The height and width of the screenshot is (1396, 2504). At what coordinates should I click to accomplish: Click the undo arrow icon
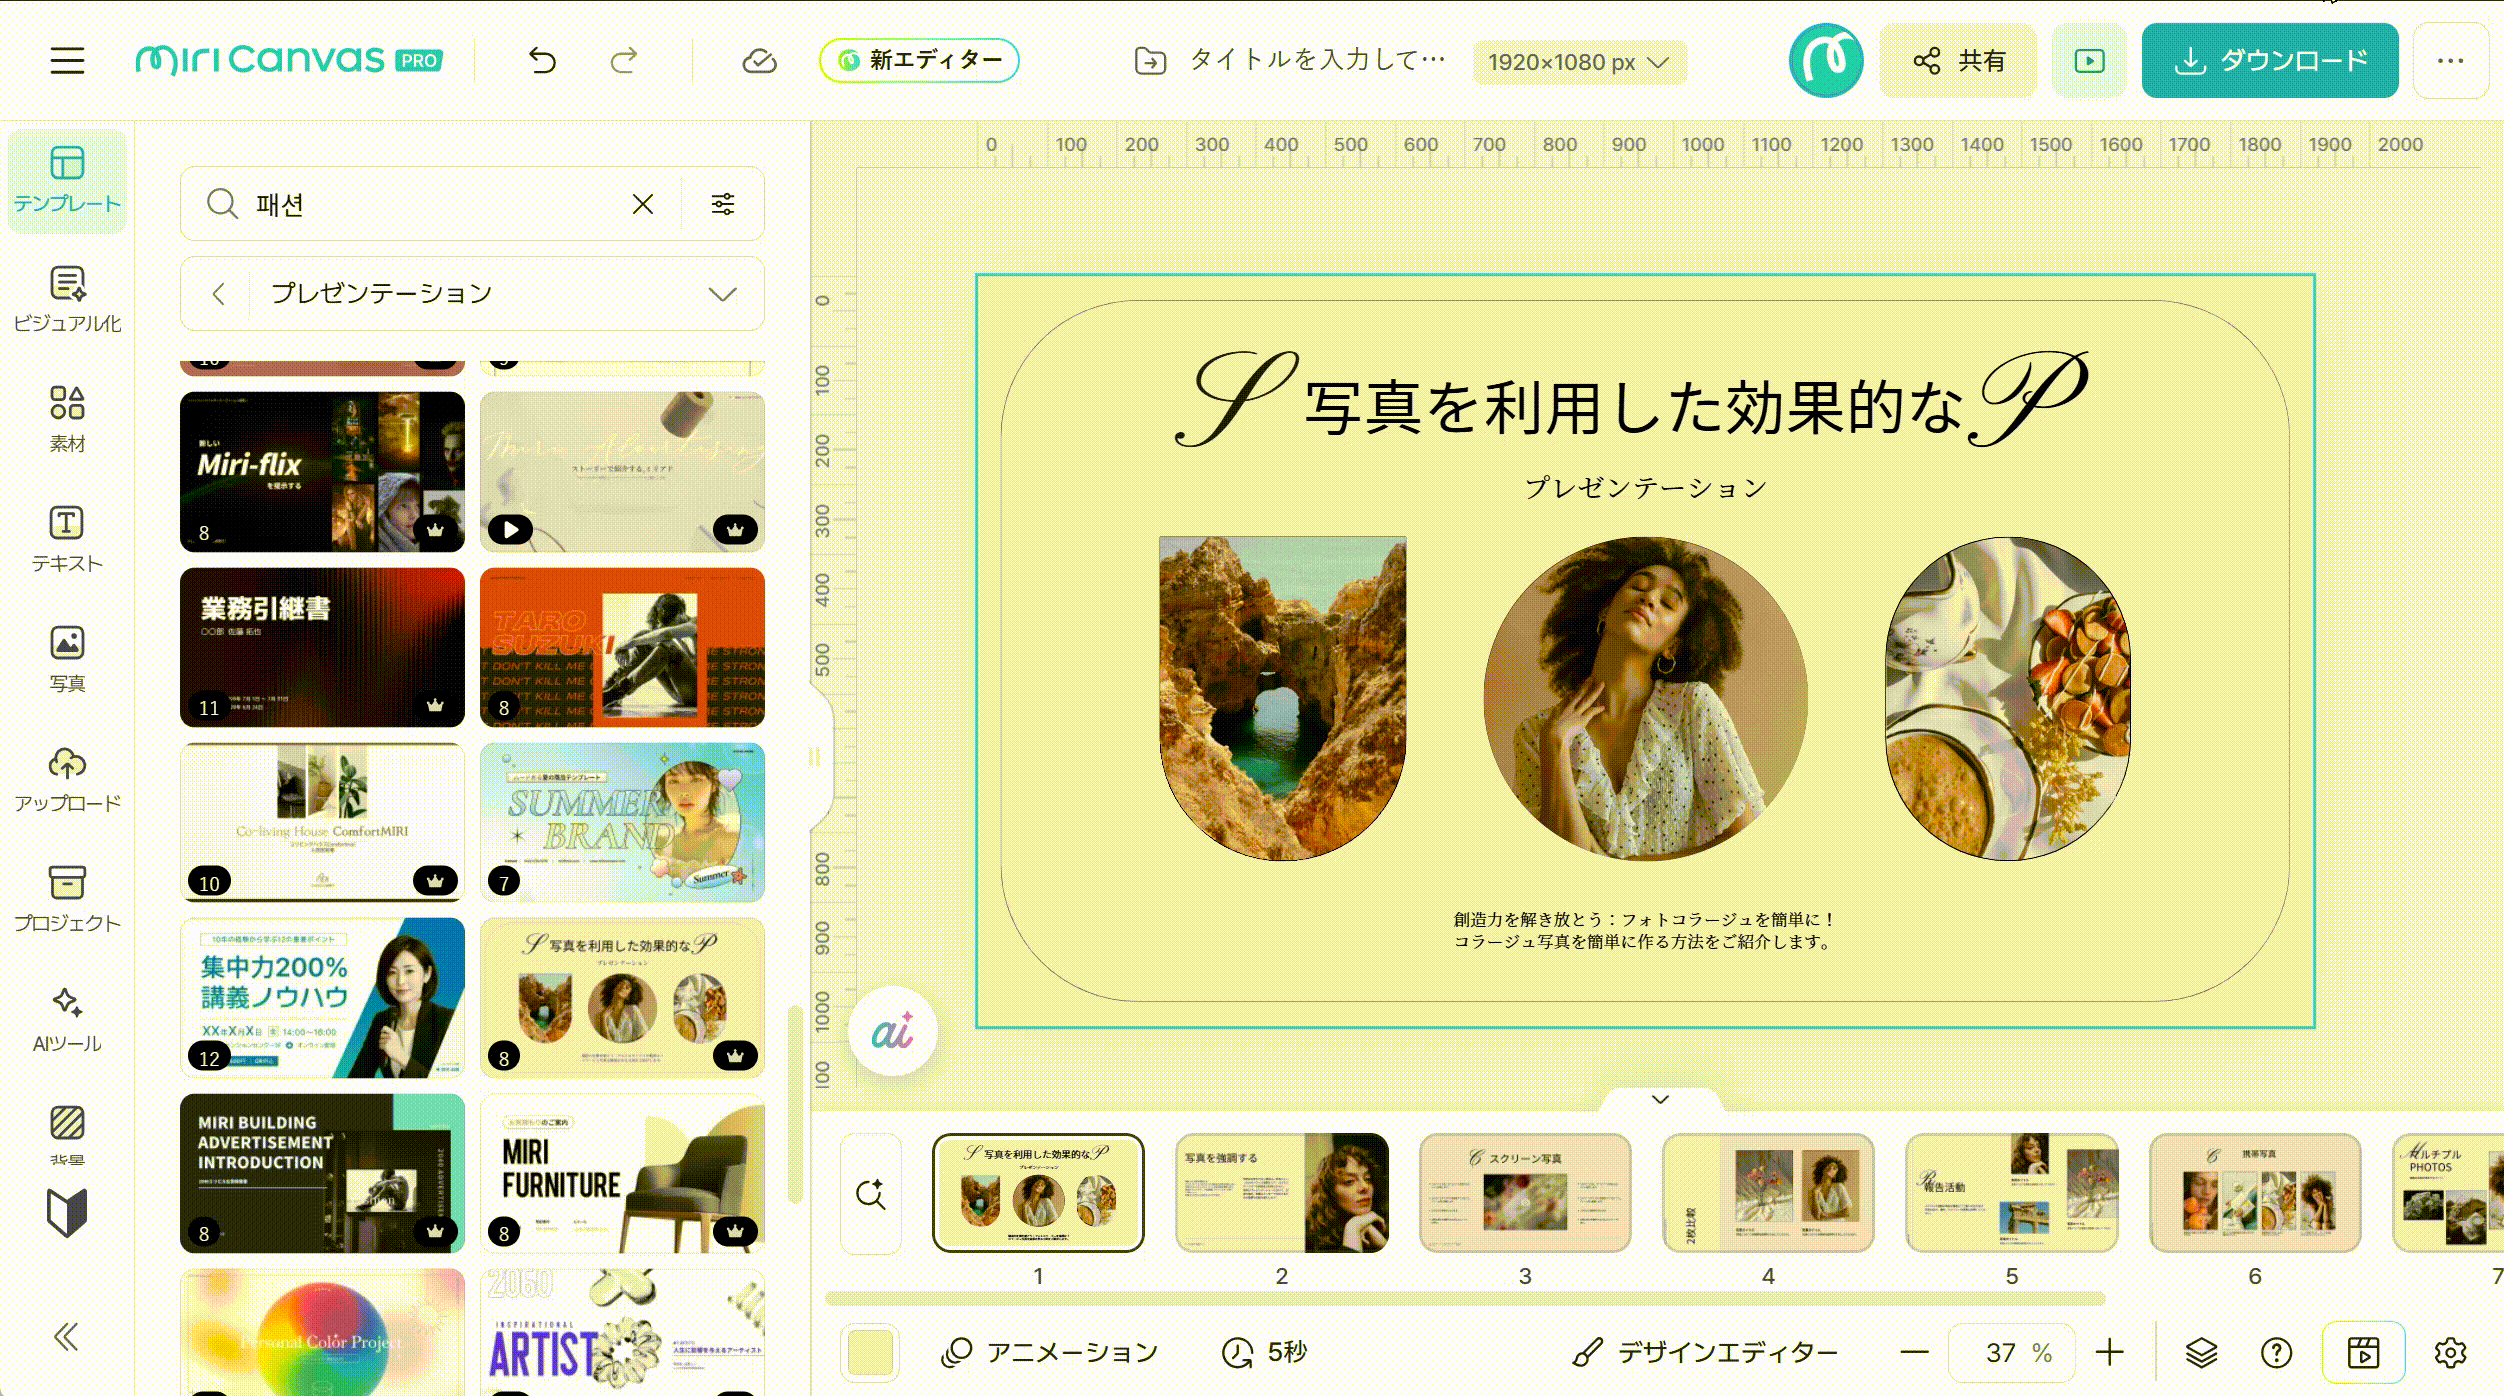coord(542,61)
